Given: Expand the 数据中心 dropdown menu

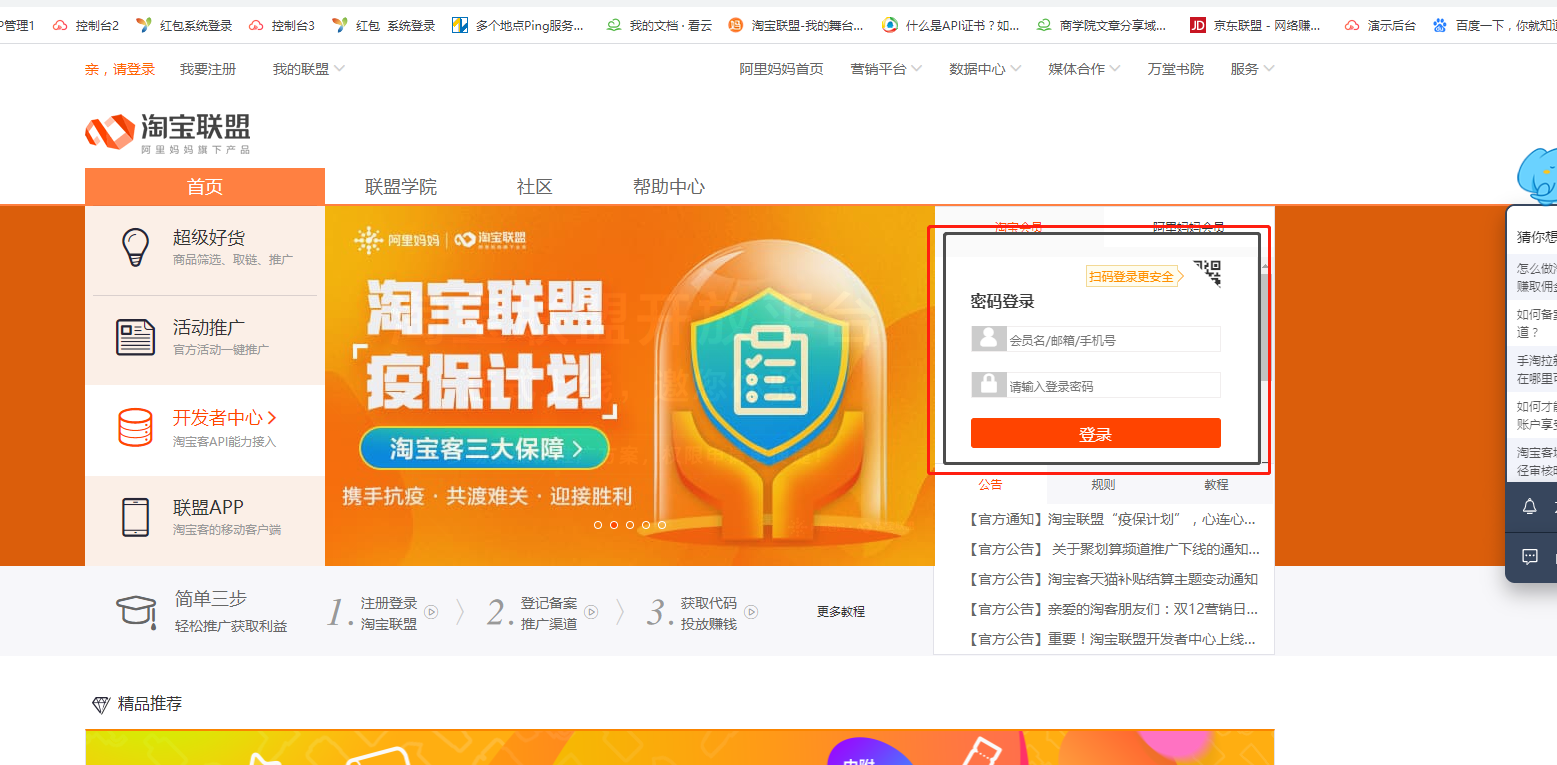Looking at the screenshot, I should coord(985,69).
